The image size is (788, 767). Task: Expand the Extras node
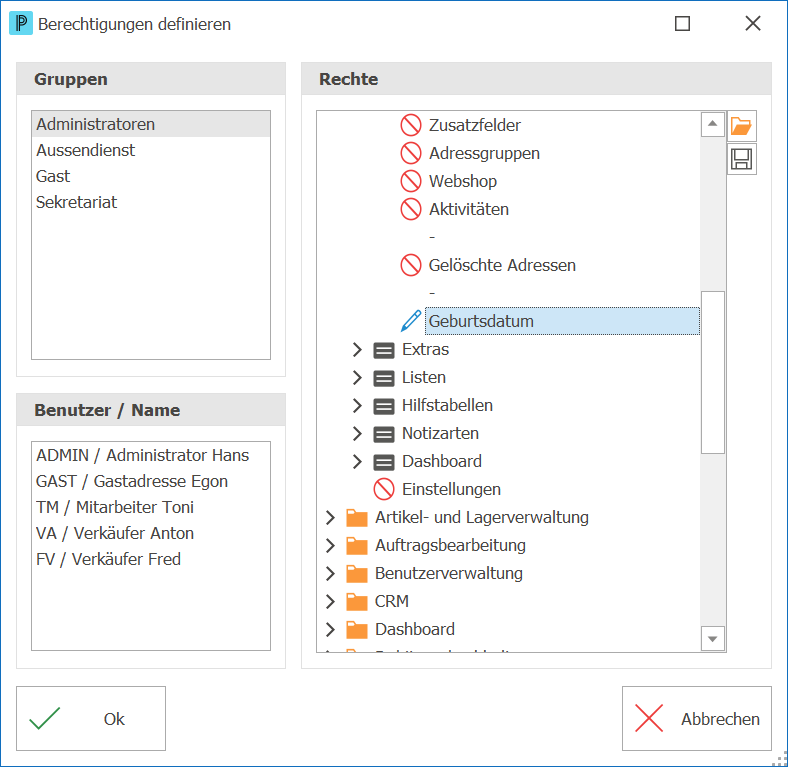pos(357,349)
